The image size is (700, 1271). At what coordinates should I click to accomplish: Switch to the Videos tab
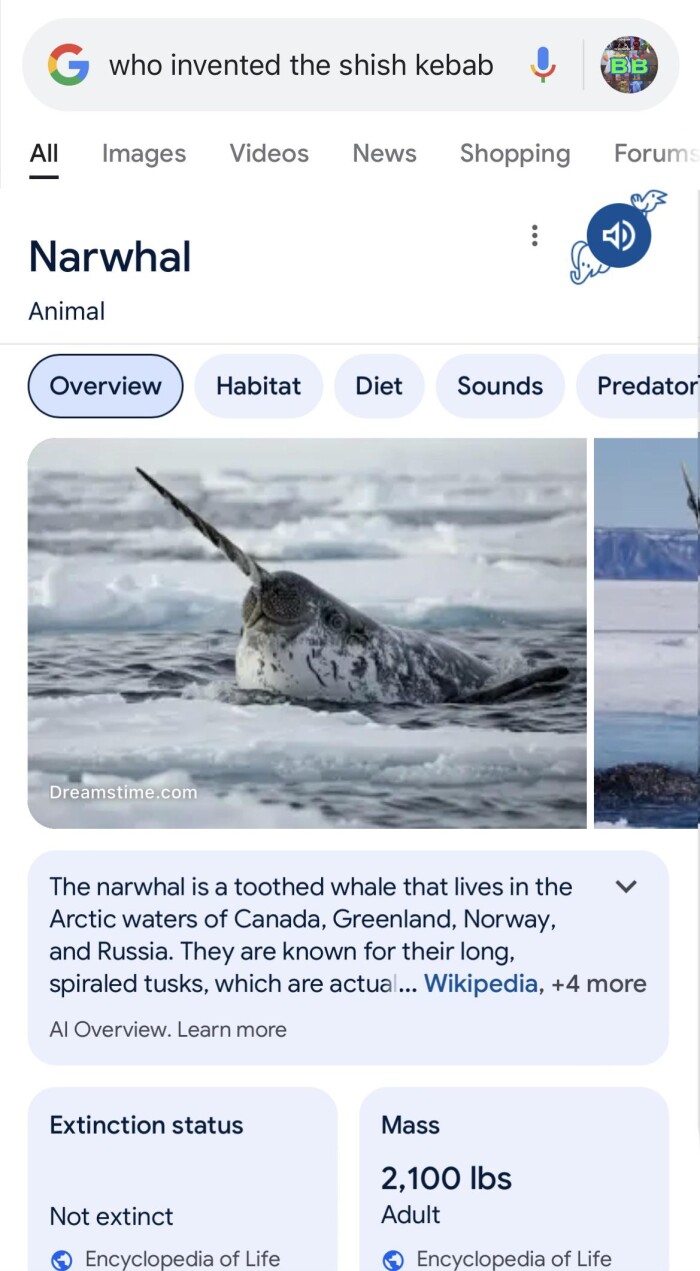[269, 154]
